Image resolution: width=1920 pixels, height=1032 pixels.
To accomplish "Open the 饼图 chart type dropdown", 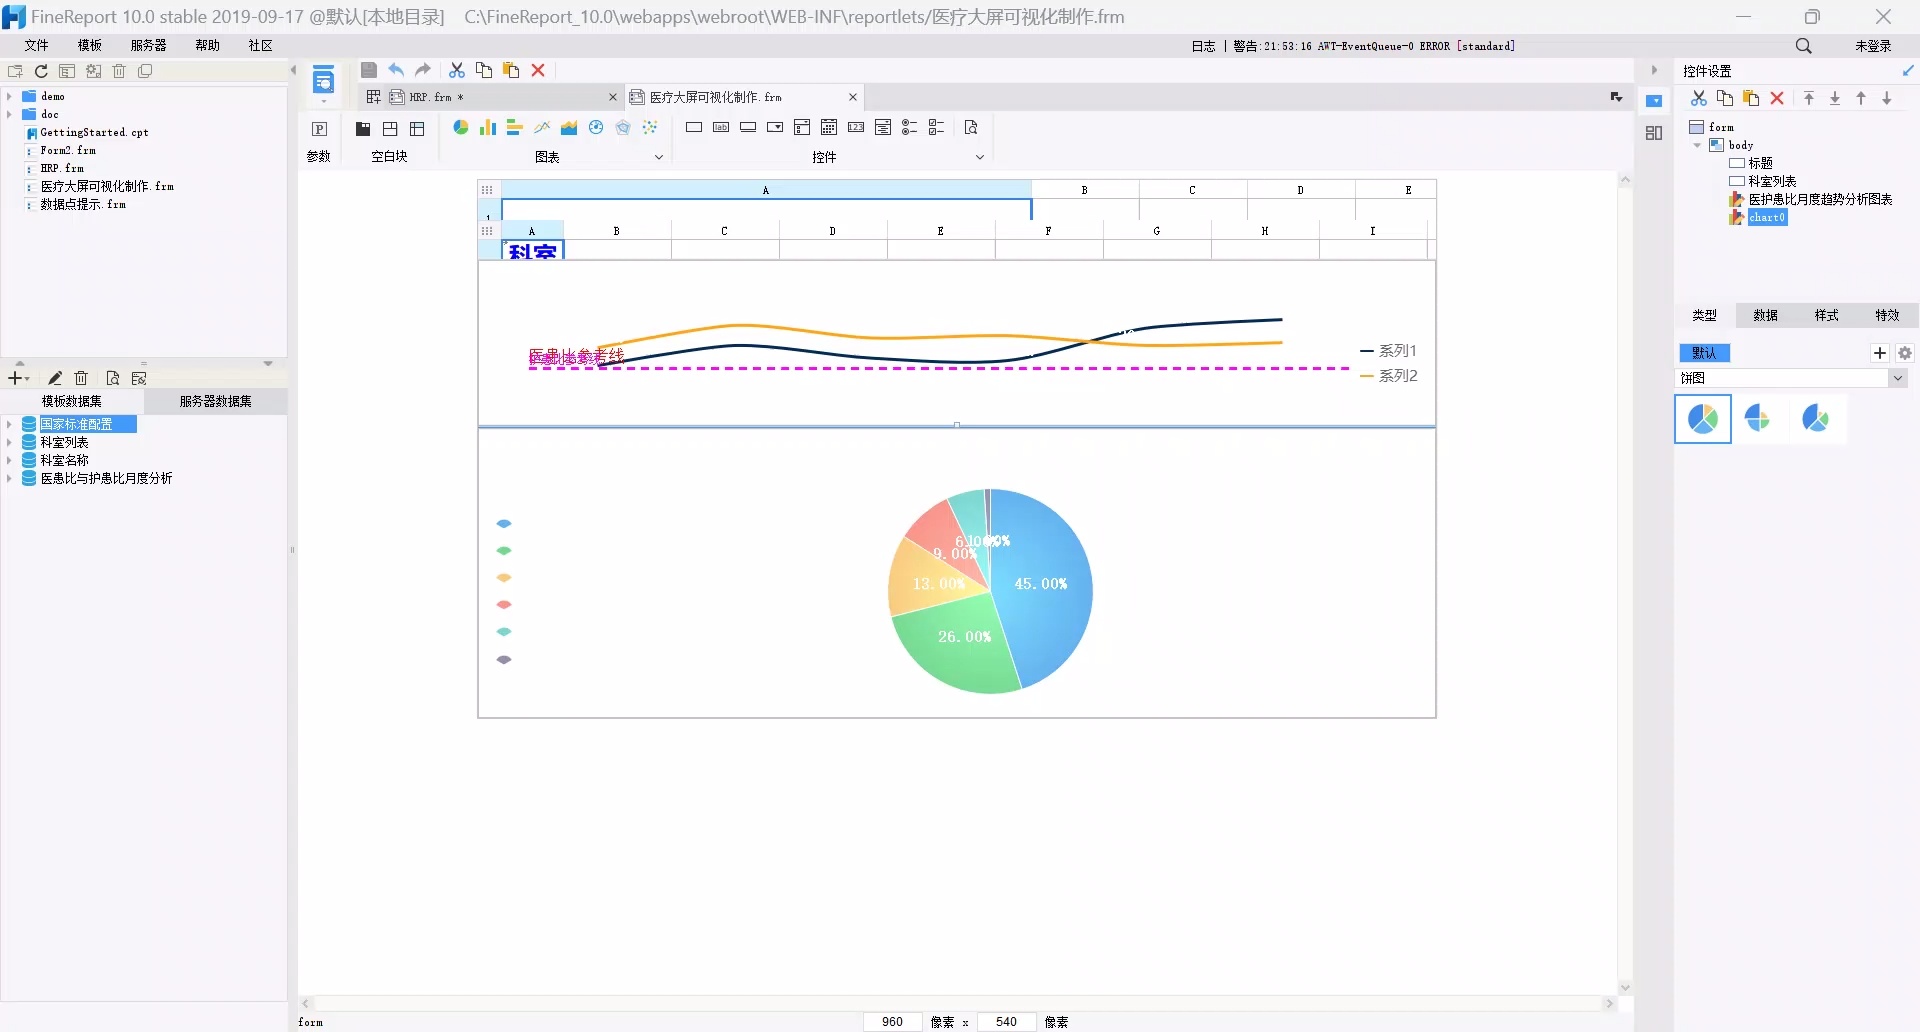I will 1897,378.
